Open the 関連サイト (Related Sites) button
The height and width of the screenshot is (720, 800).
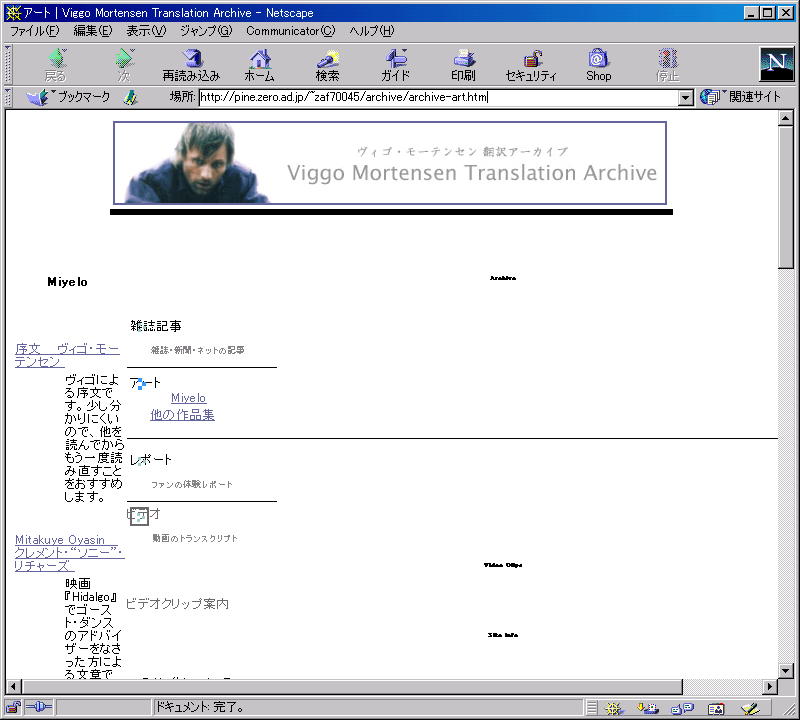click(741, 97)
